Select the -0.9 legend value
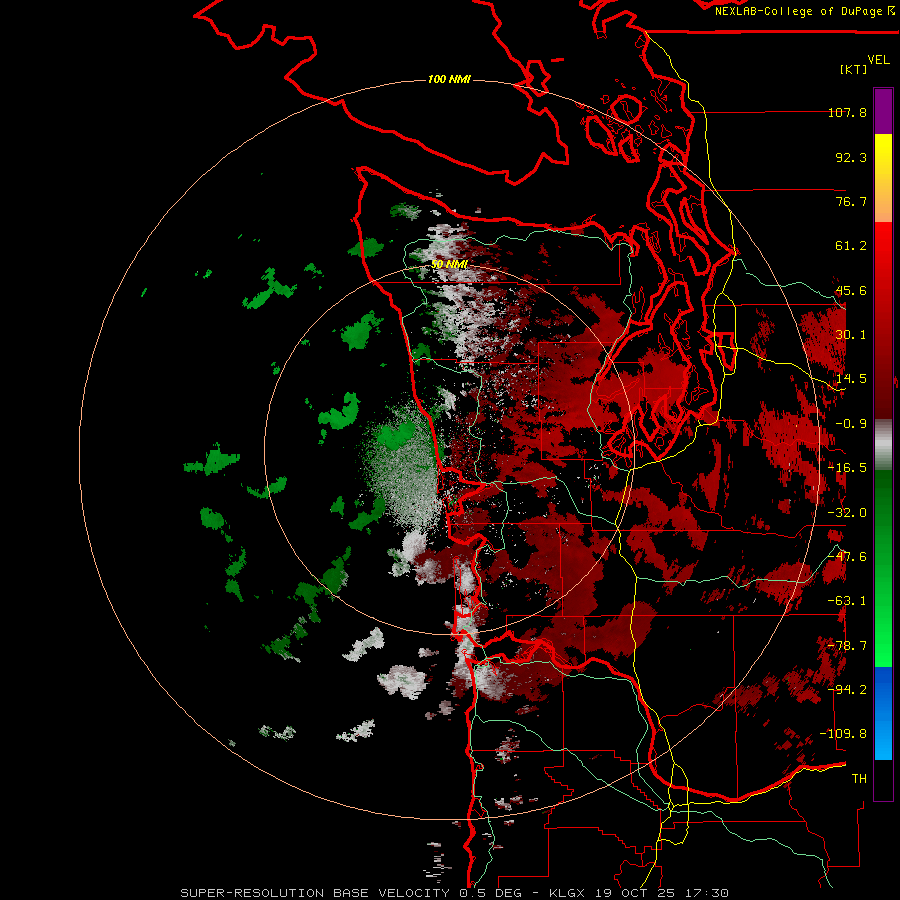The width and height of the screenshot is (900, 900). 851,424
